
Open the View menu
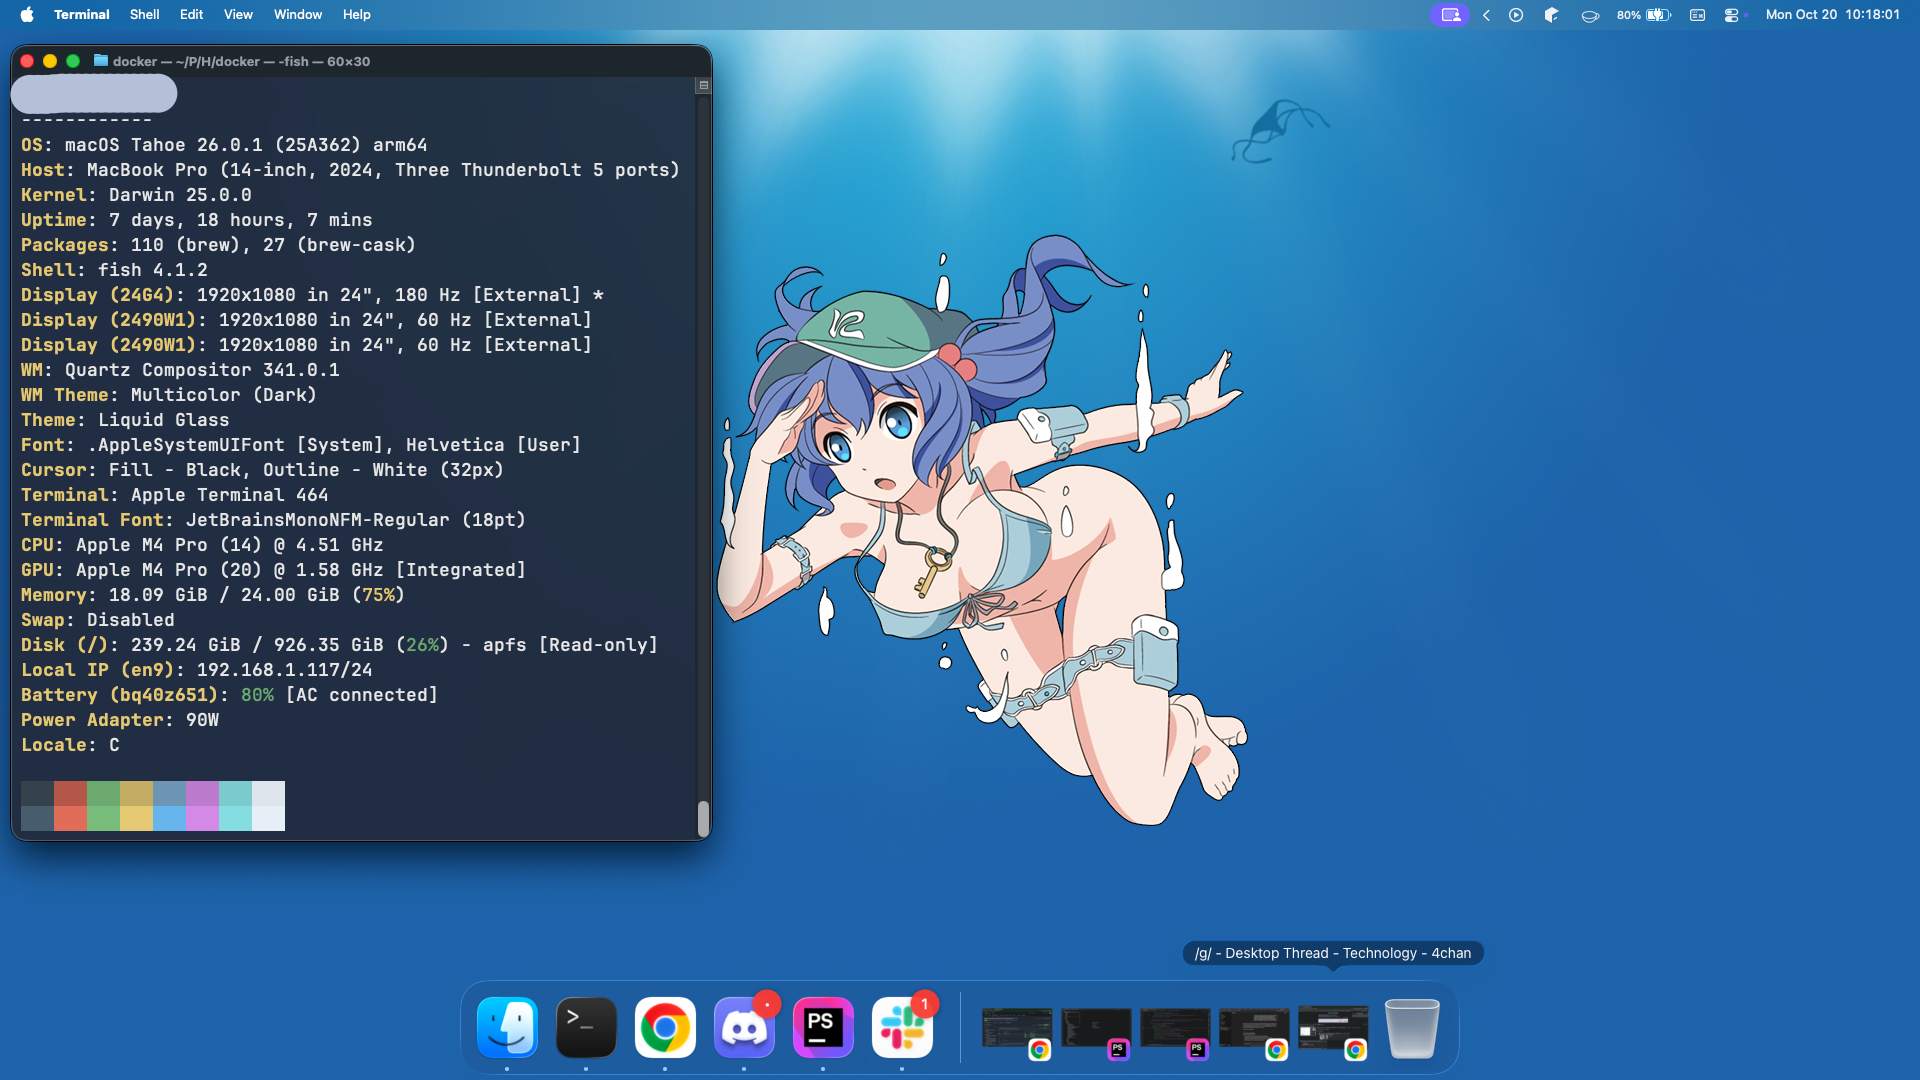(238, 15)
